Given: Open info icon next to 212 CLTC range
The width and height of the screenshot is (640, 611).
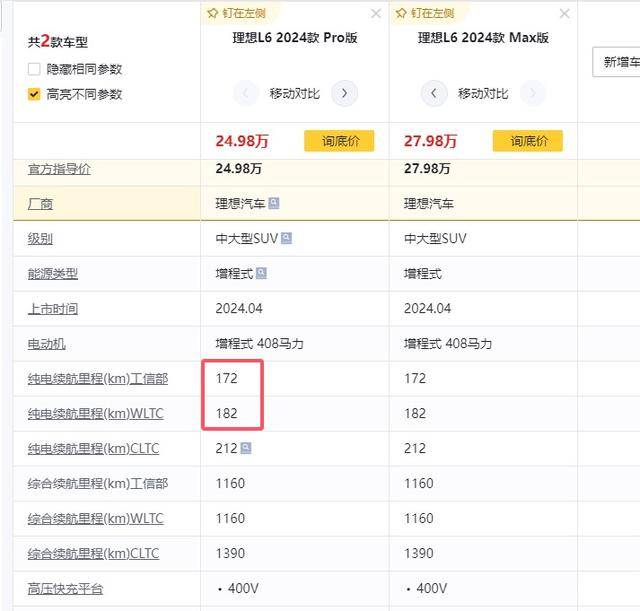Looking at the screenshot, I should pyautogui.click(x=246, y=448).
